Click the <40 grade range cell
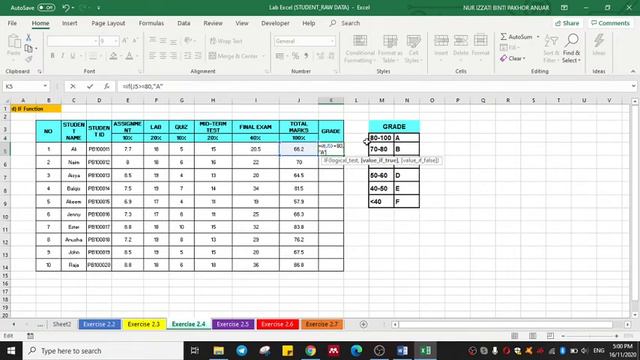 (381, 202)
